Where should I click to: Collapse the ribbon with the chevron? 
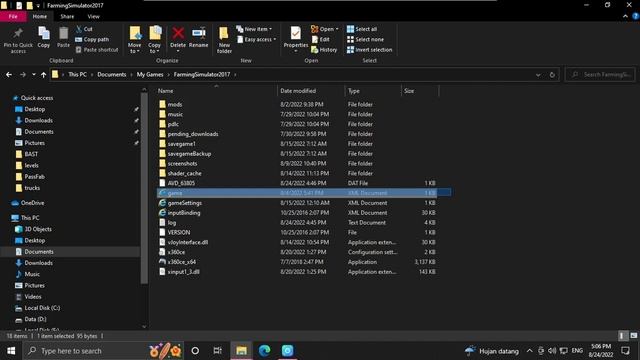pos(625,16)
